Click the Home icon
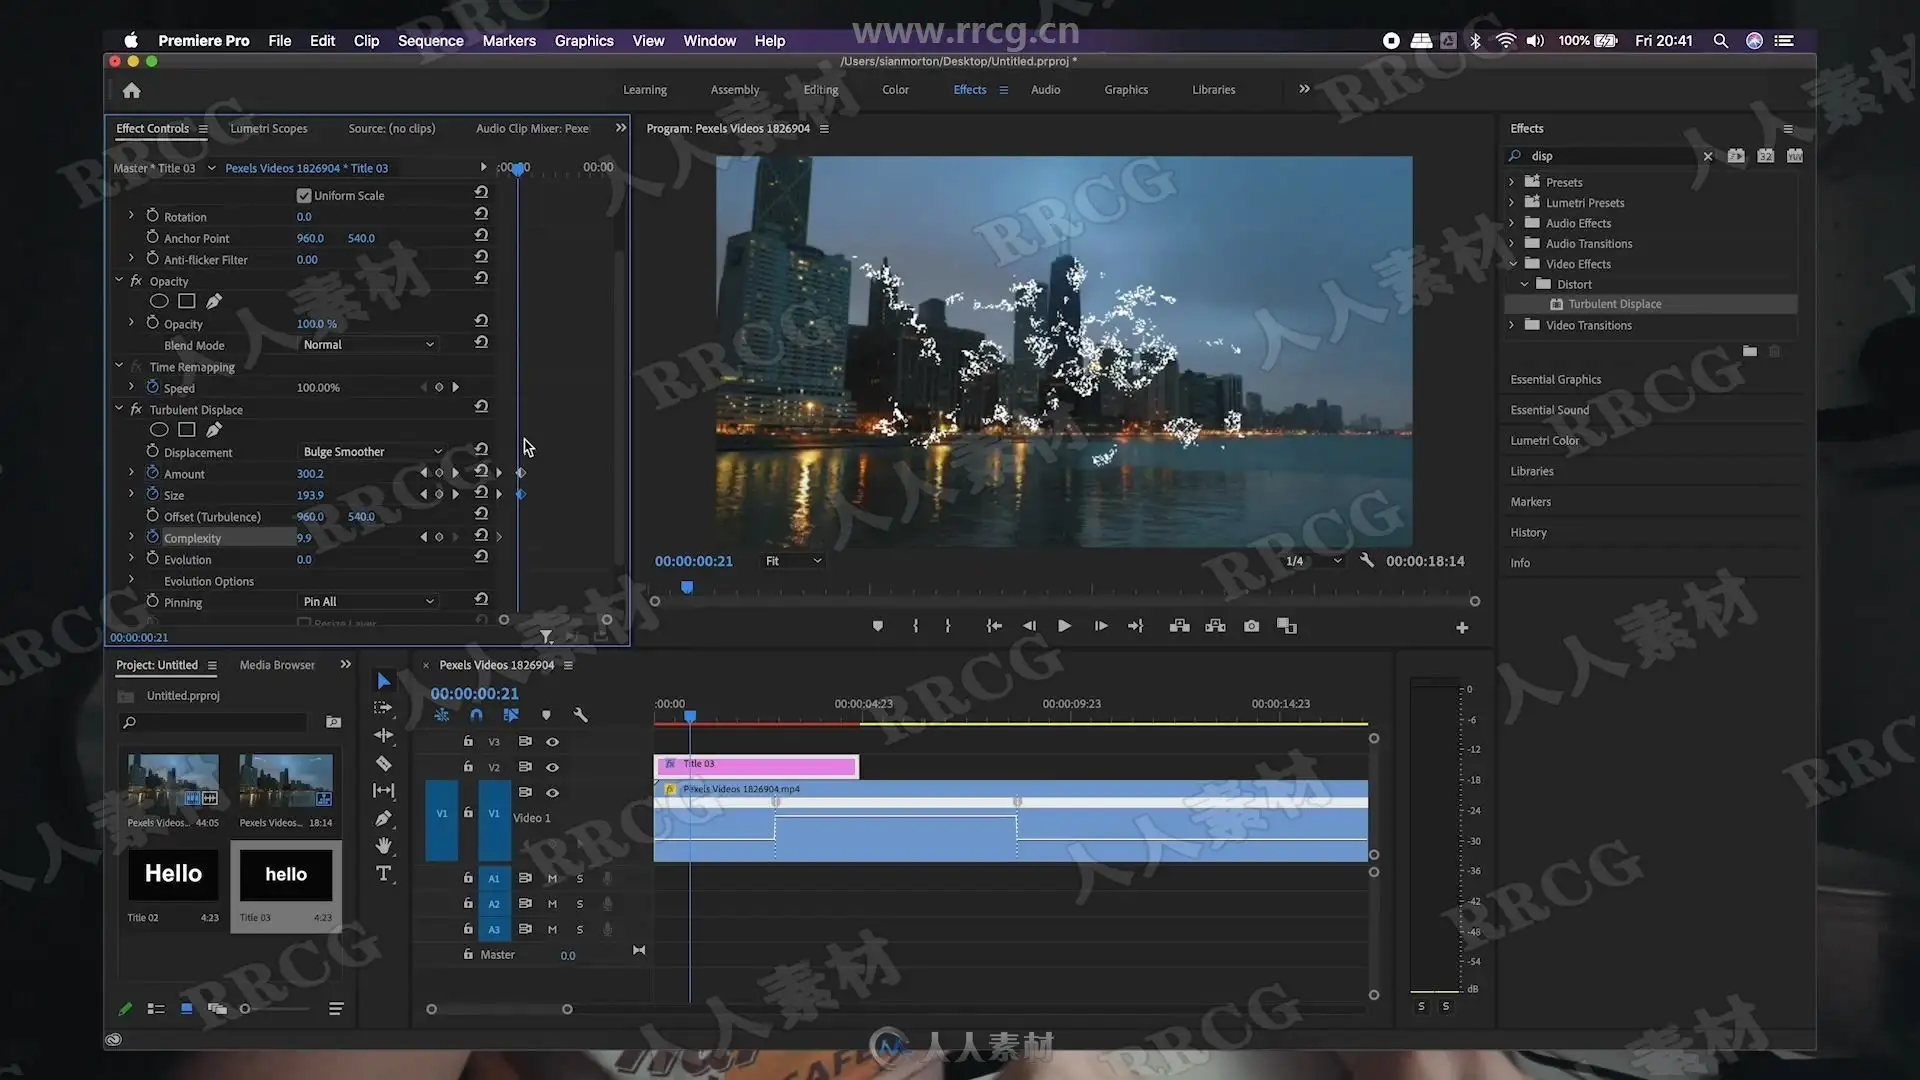The width and height of the screenshot is (1920, 1080). point(131,91)
